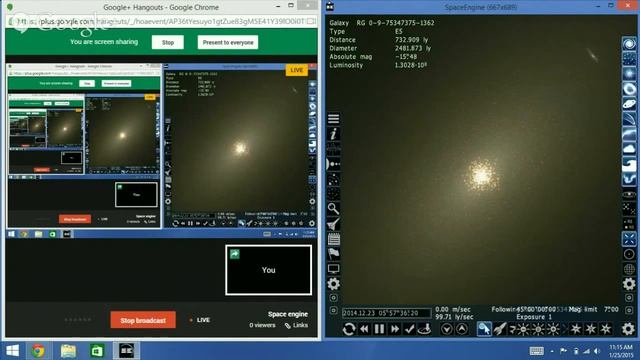Open the green Store app in taskbar
The height and width of the screenshot is (360, 640).
pos(97,351)
